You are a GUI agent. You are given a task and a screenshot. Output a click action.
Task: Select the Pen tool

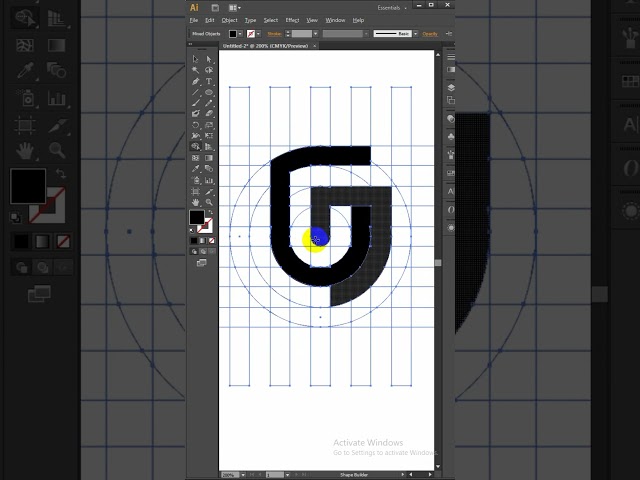click(196, 81)
